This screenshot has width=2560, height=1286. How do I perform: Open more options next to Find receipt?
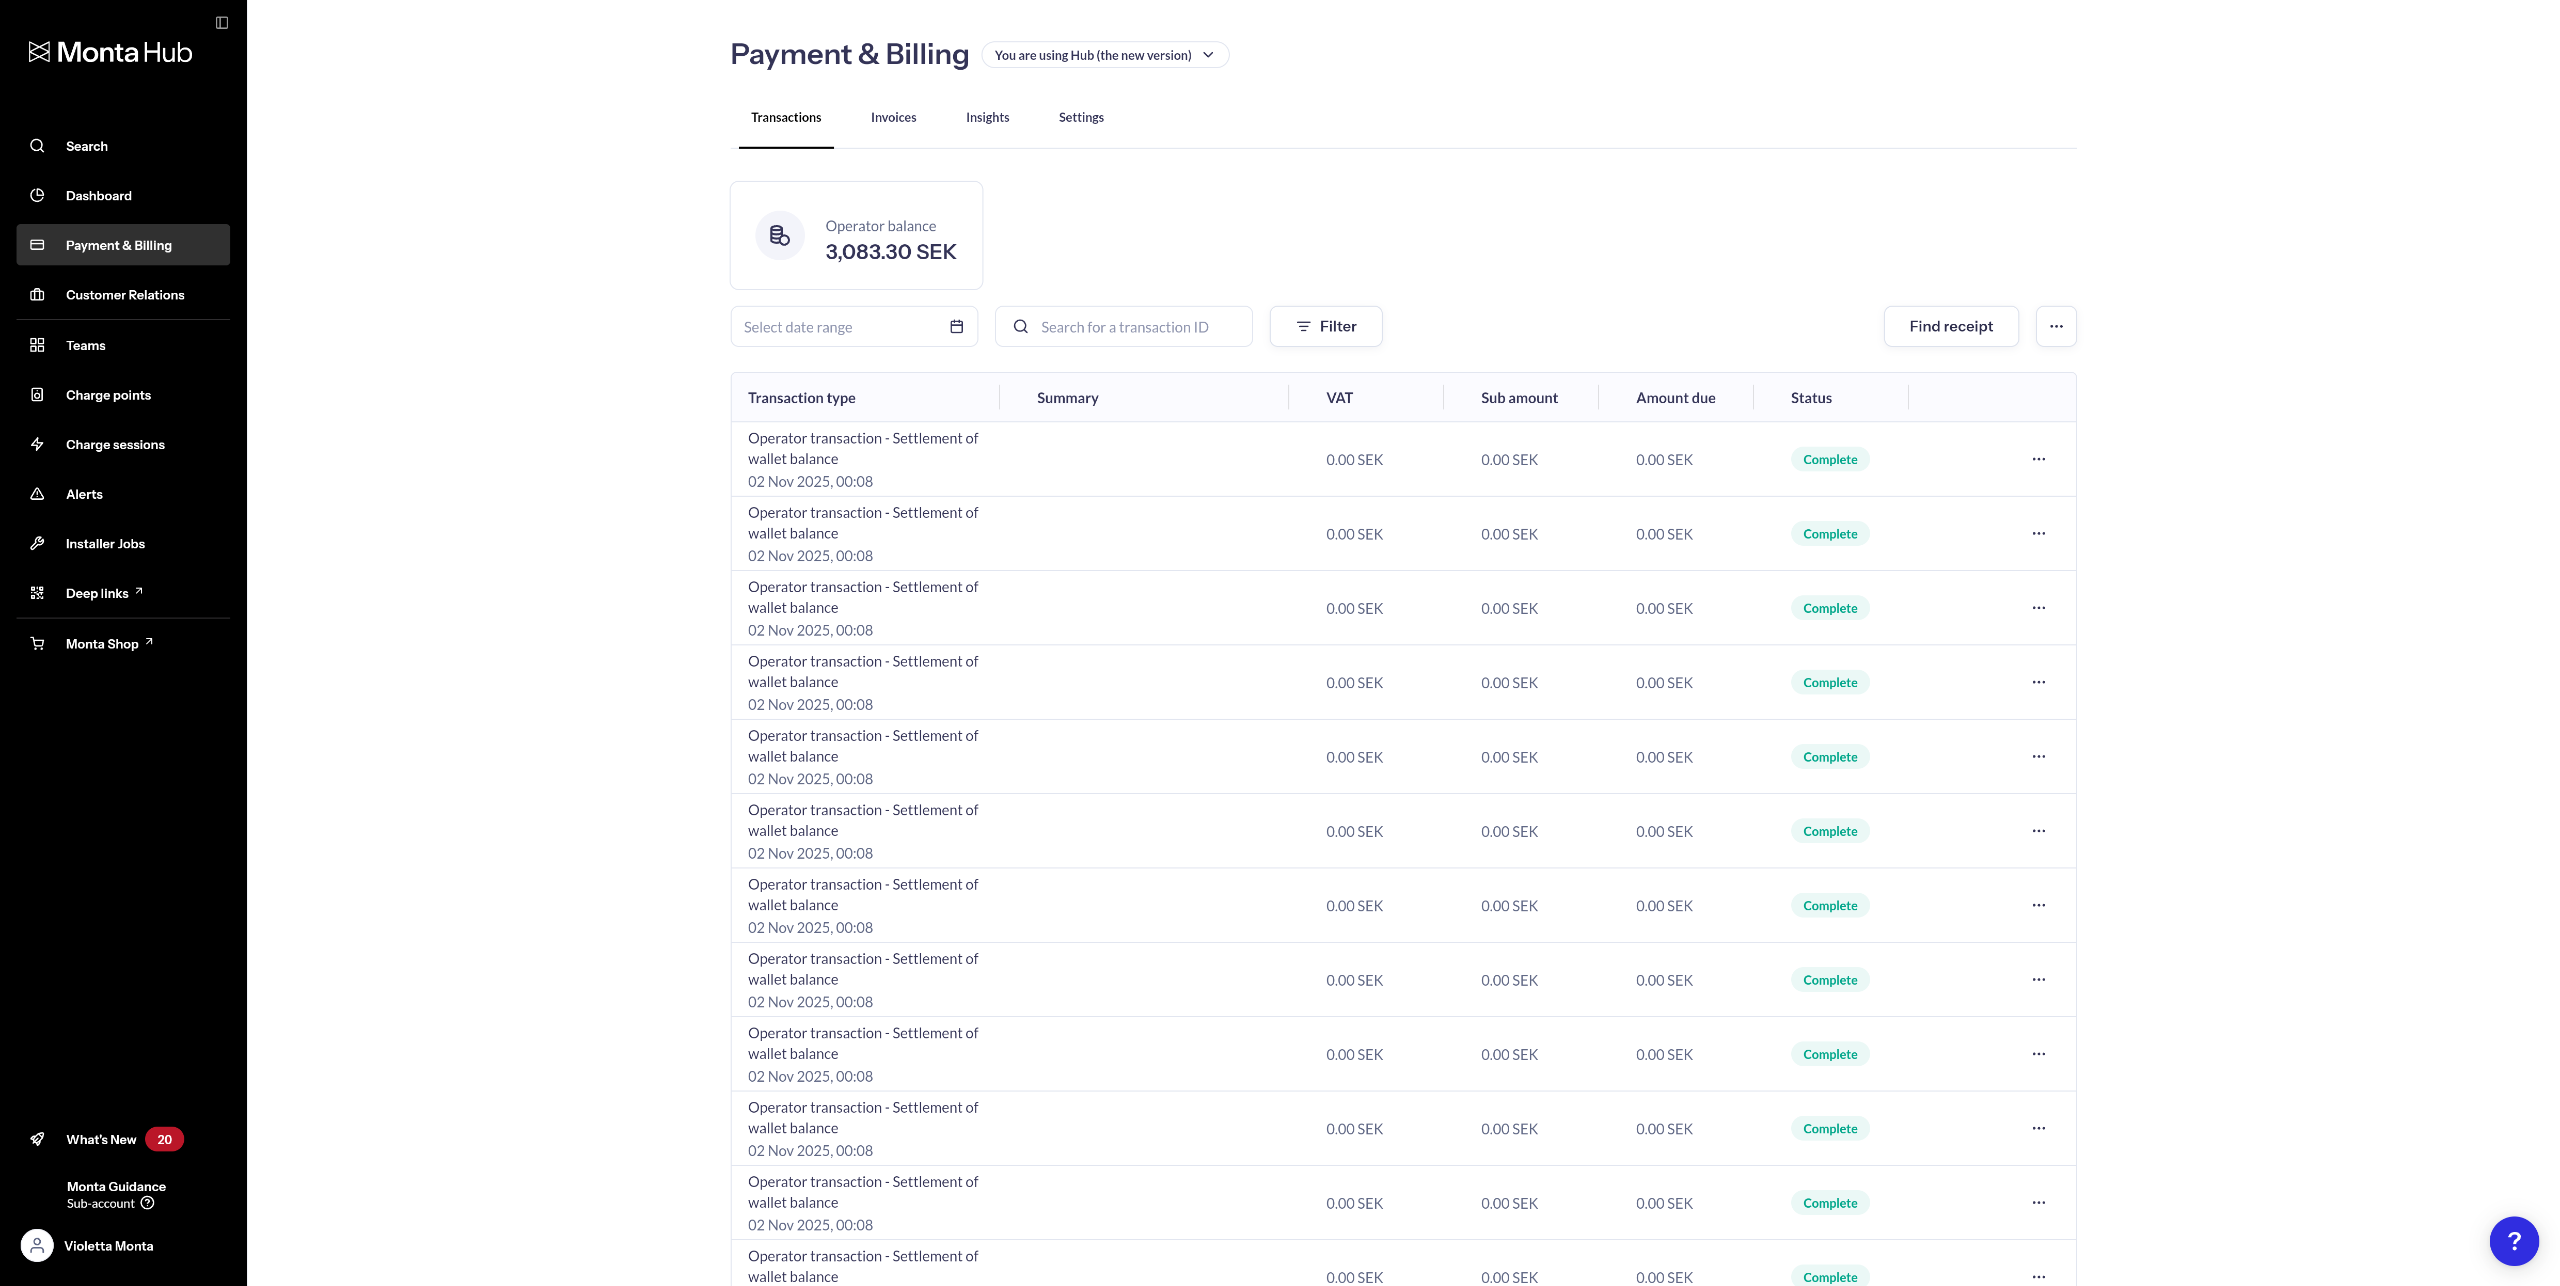pyautogui.click(x=2055, y=326)
